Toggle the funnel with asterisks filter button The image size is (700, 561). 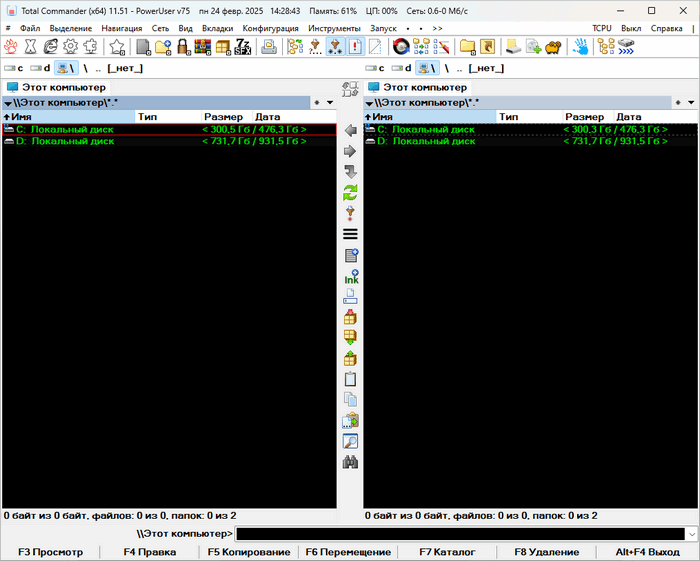click(x=335, y=46)
